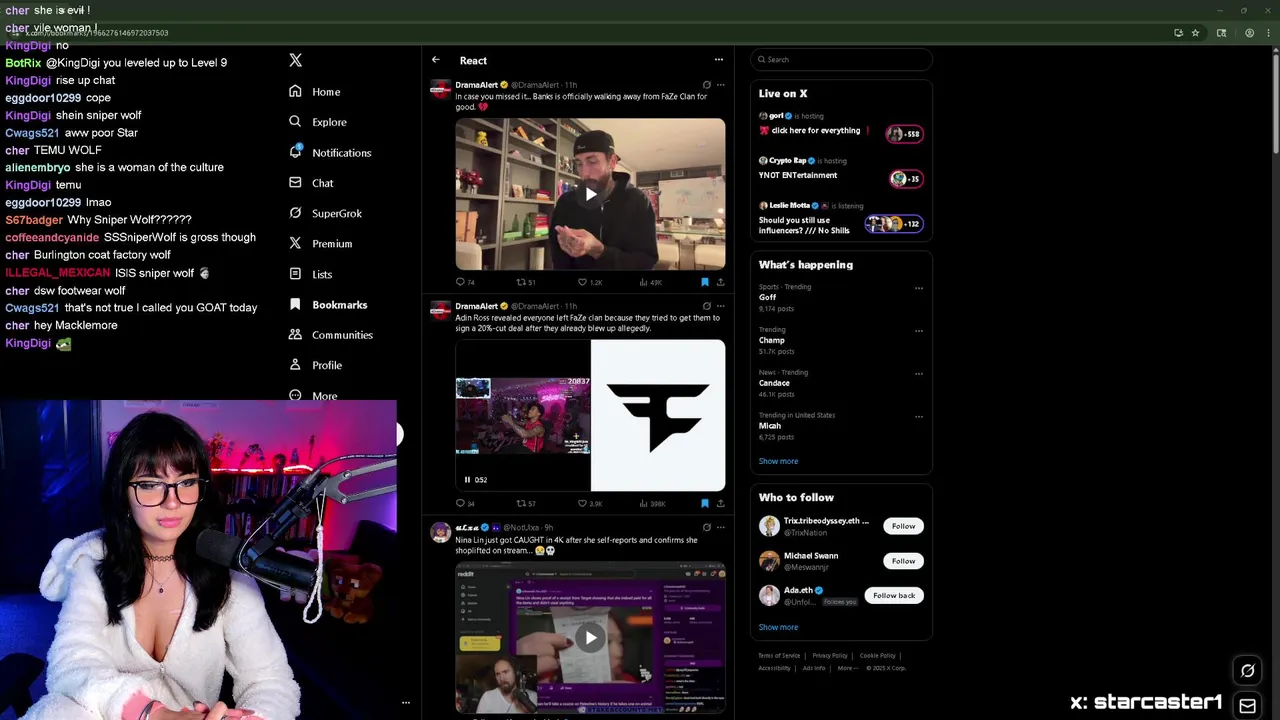The height and width of the screenshot is (720, 1280).
Task: Follow Michael Swann
Action: click(903, 561)
